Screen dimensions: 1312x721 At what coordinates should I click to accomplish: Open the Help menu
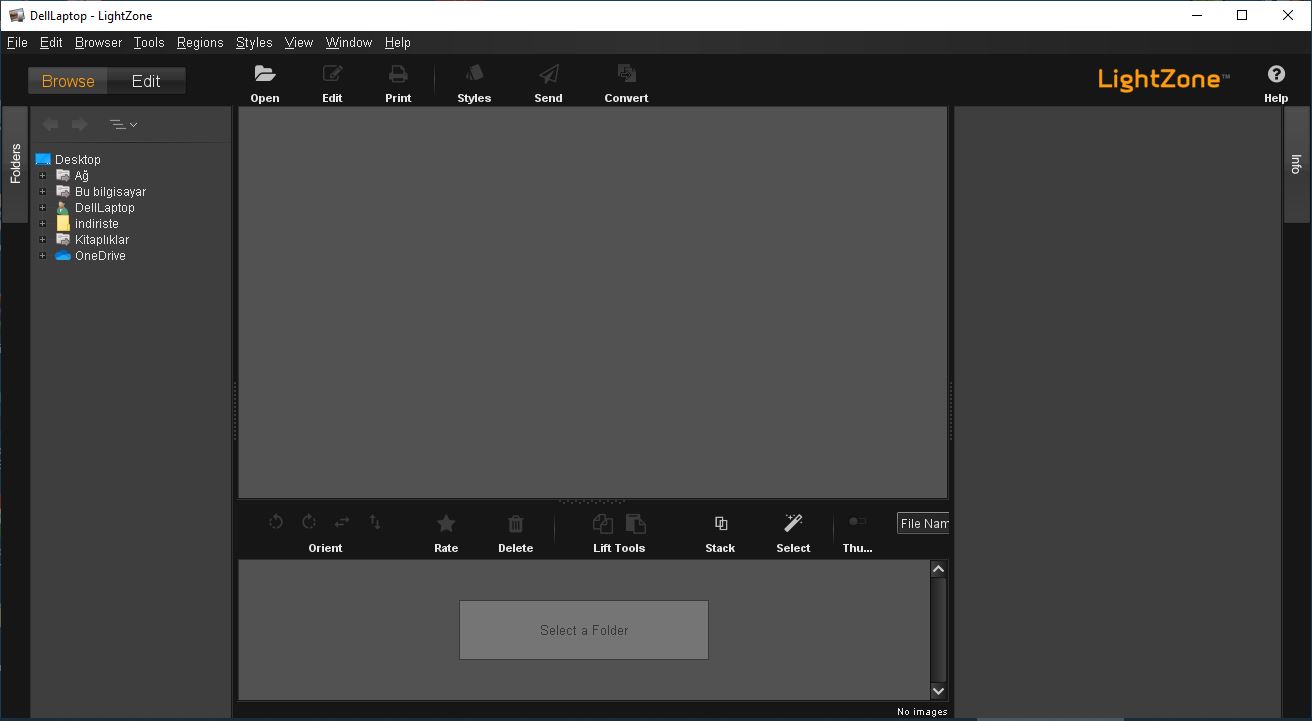pyautogui.click(x=398, y=43)
